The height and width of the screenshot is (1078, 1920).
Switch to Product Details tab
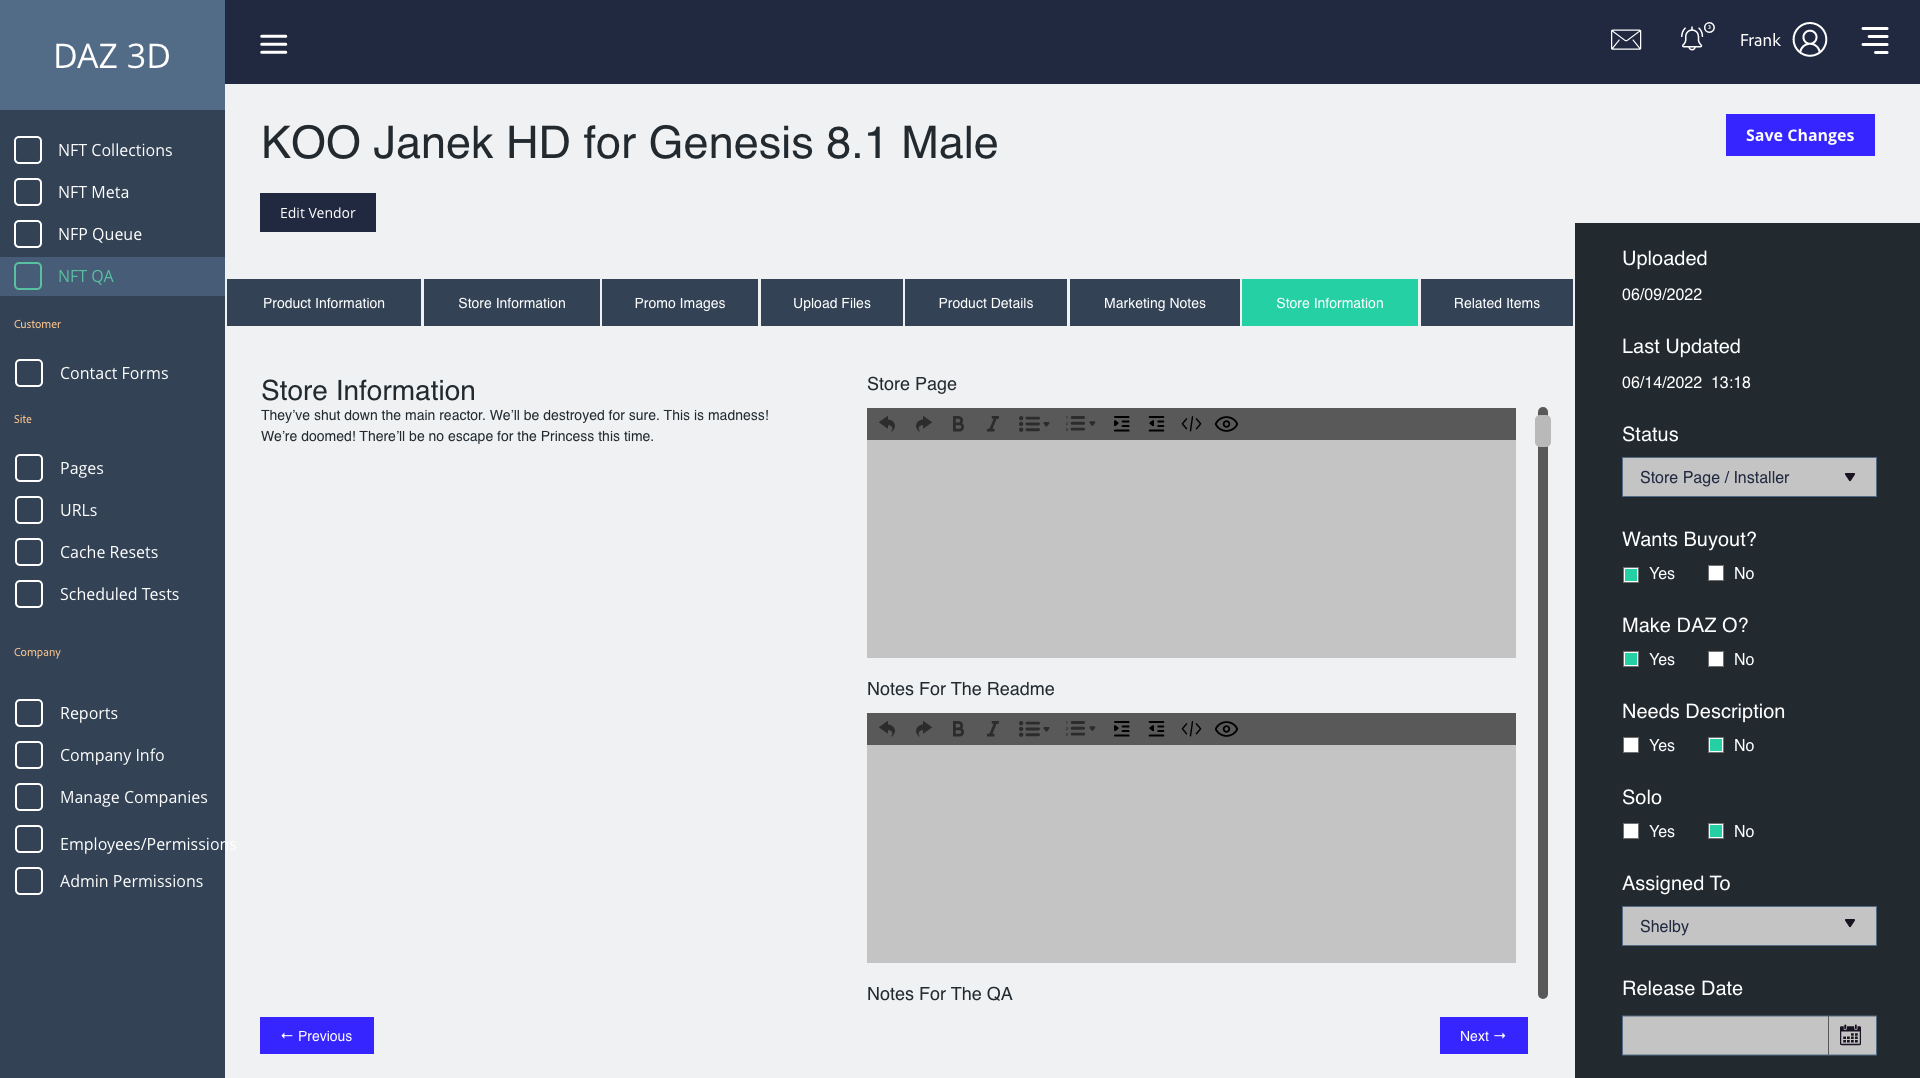986,303
